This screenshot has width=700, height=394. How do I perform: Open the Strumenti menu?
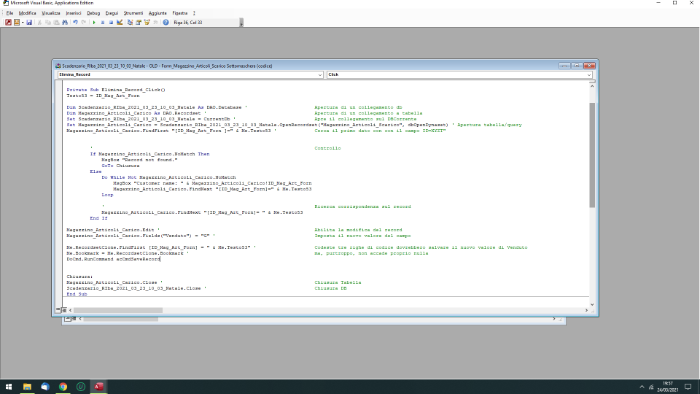[133, 13]
